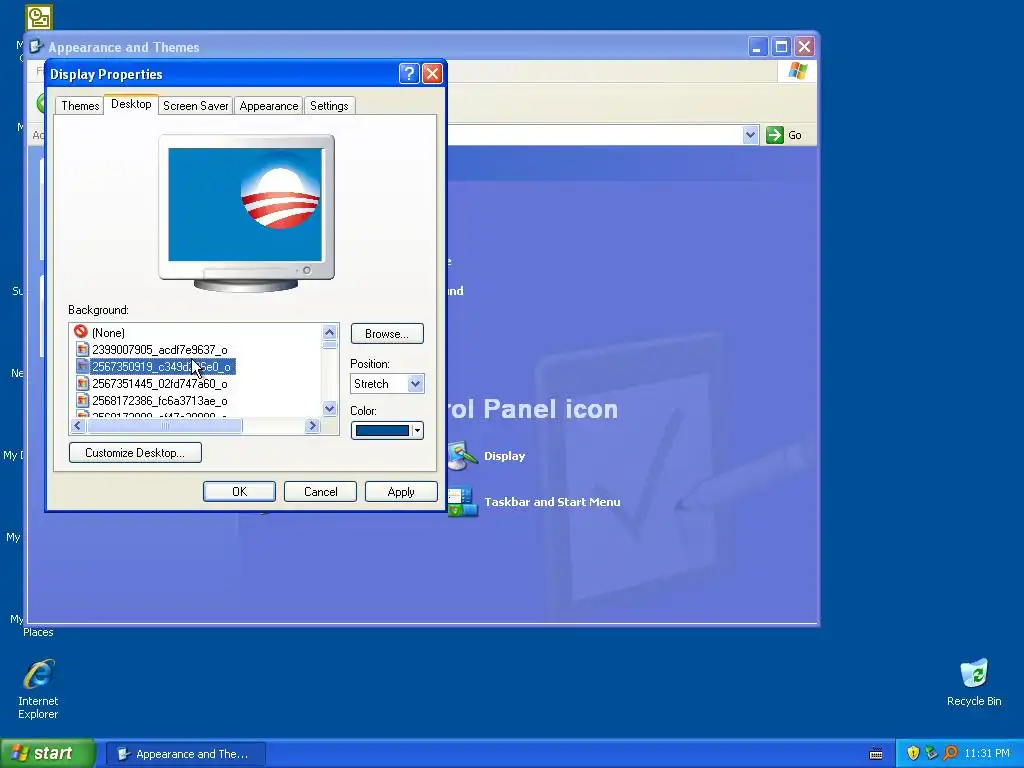Close the Appearance and Themes window
This screenshot has width=1024, height=768.
tap(805, 47)
